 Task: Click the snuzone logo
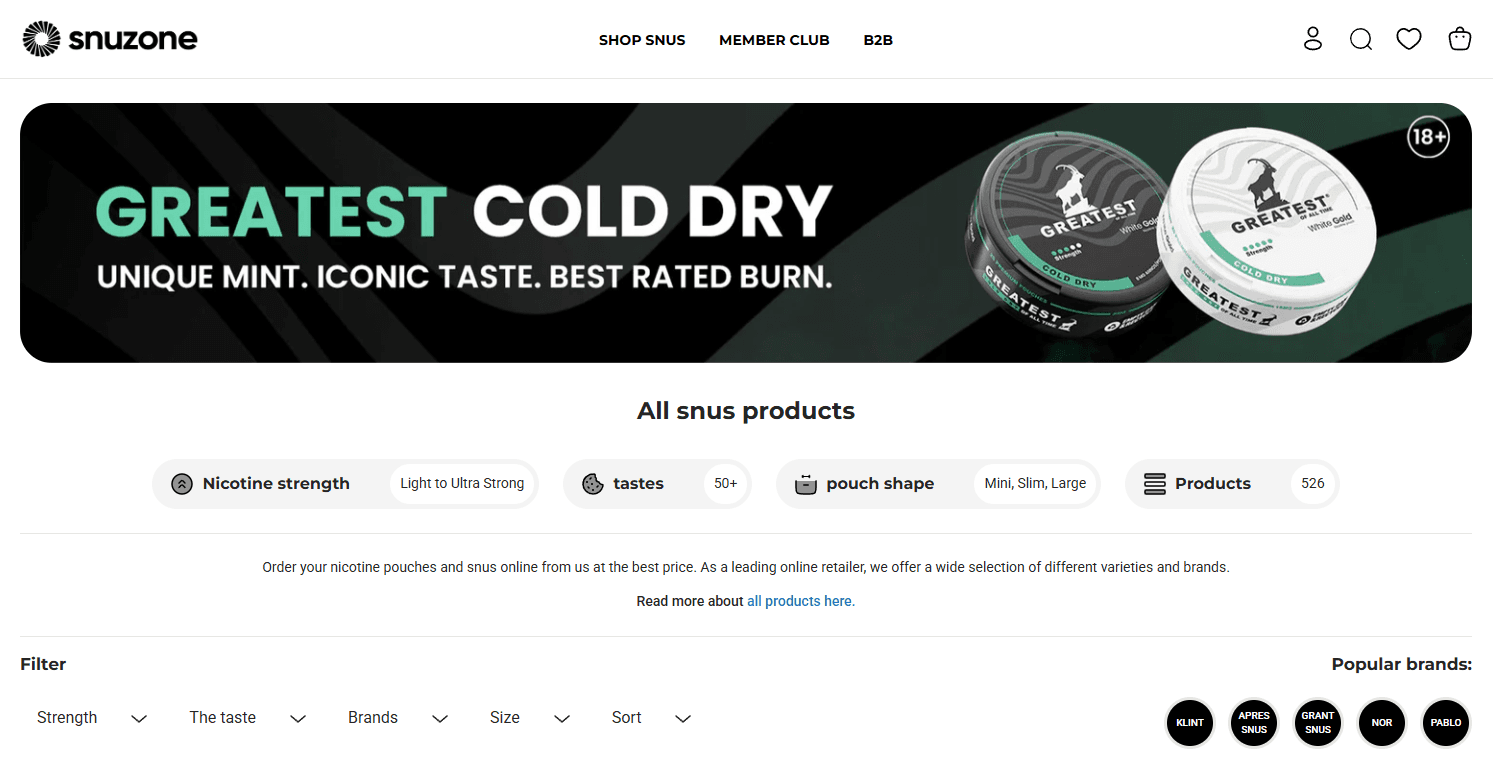110,39
